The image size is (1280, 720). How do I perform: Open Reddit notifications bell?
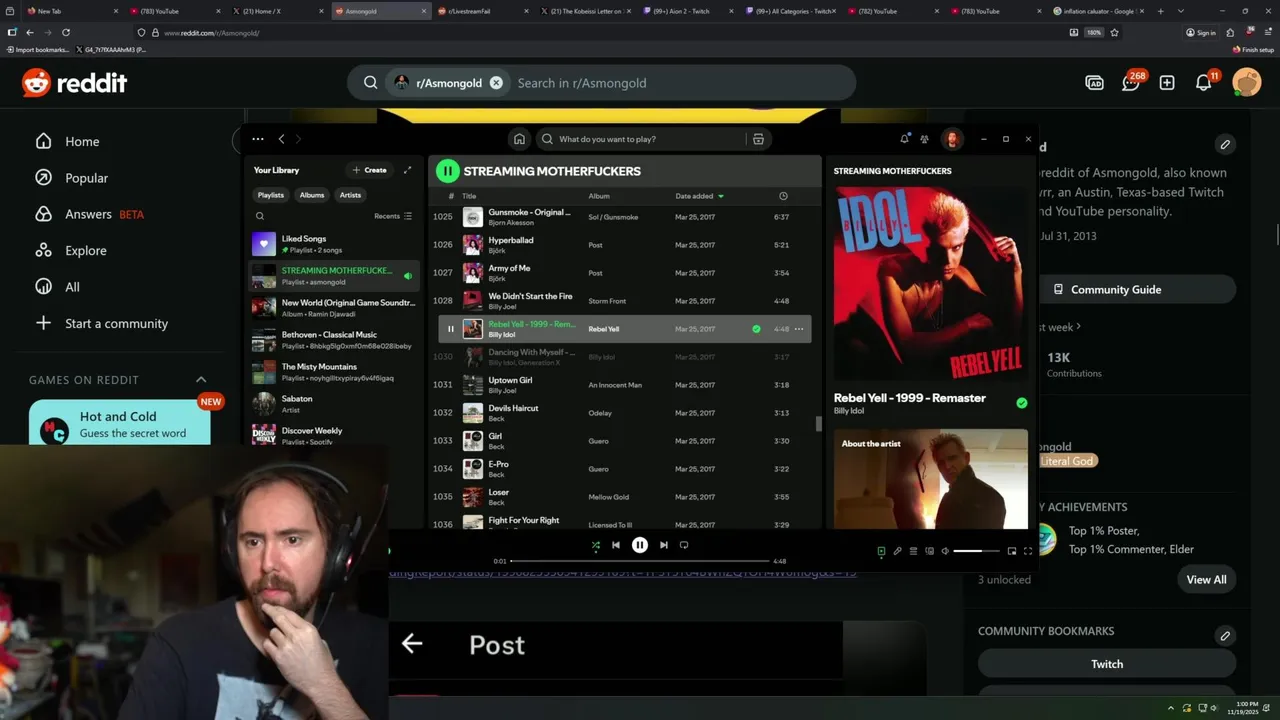coord(1204,83)
